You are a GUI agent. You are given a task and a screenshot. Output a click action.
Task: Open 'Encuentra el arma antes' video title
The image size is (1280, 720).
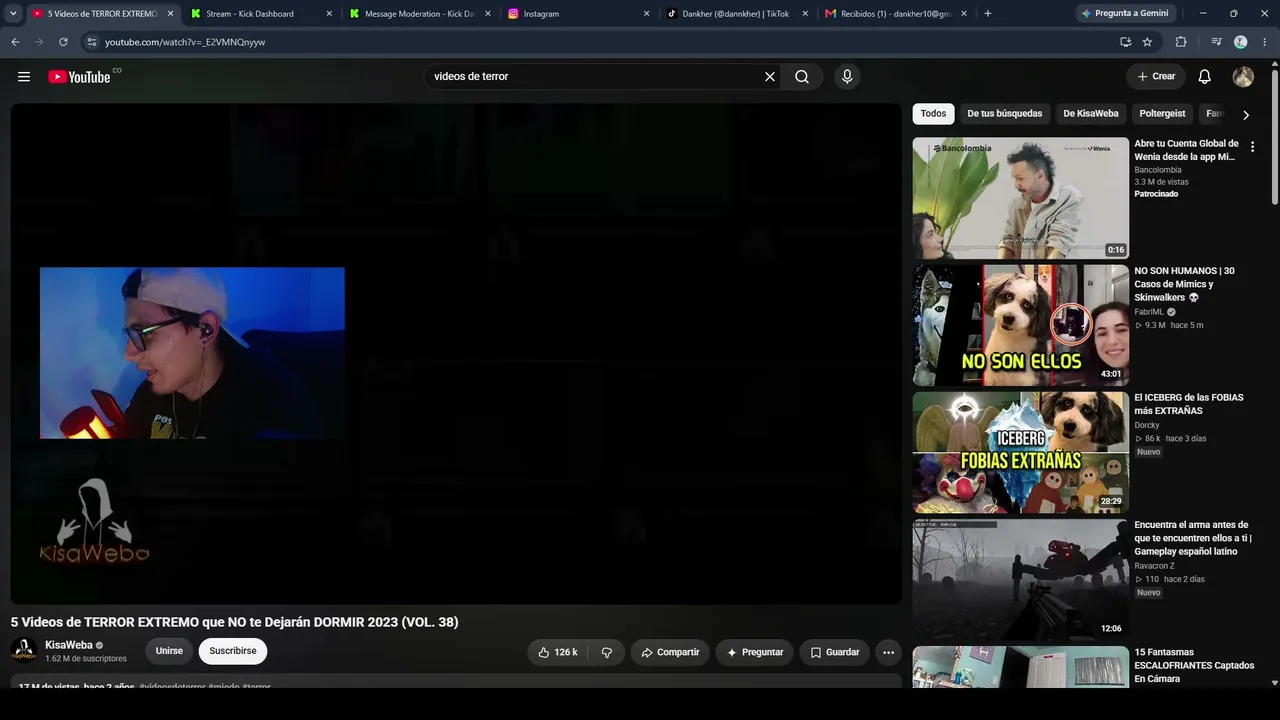point(1193,538)
